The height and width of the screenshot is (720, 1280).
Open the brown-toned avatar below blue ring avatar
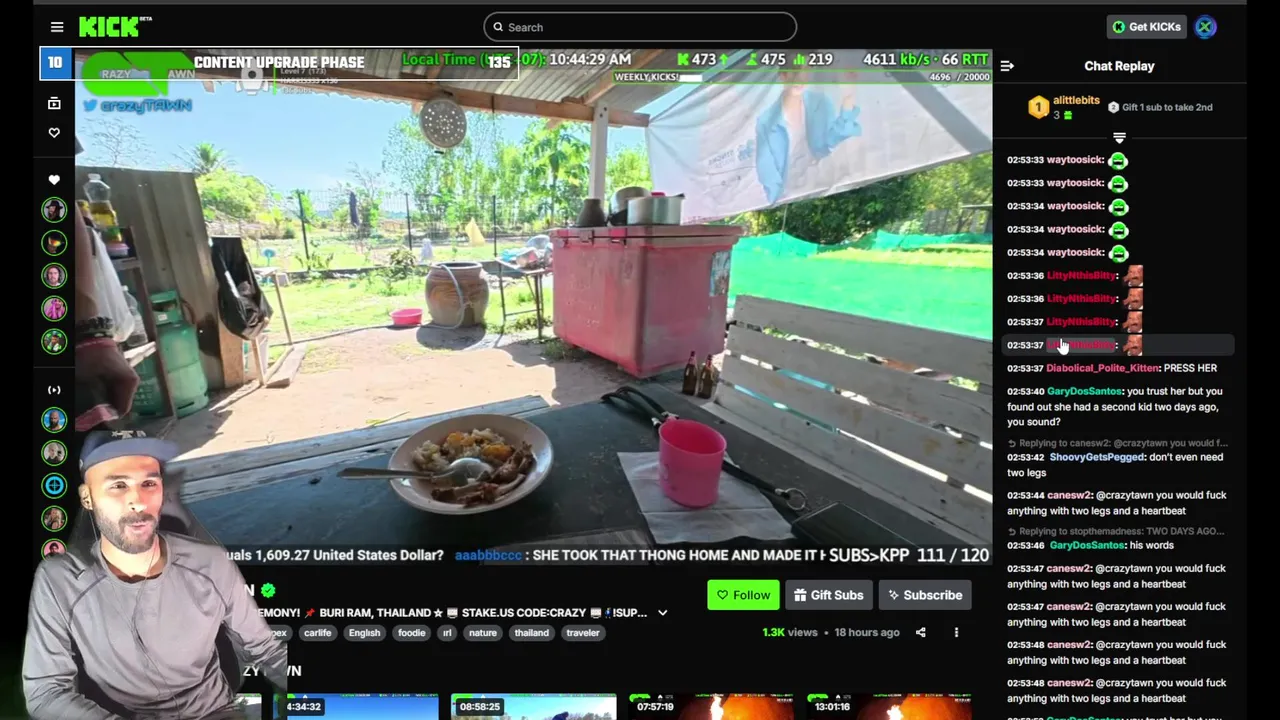tap(54, 519)
